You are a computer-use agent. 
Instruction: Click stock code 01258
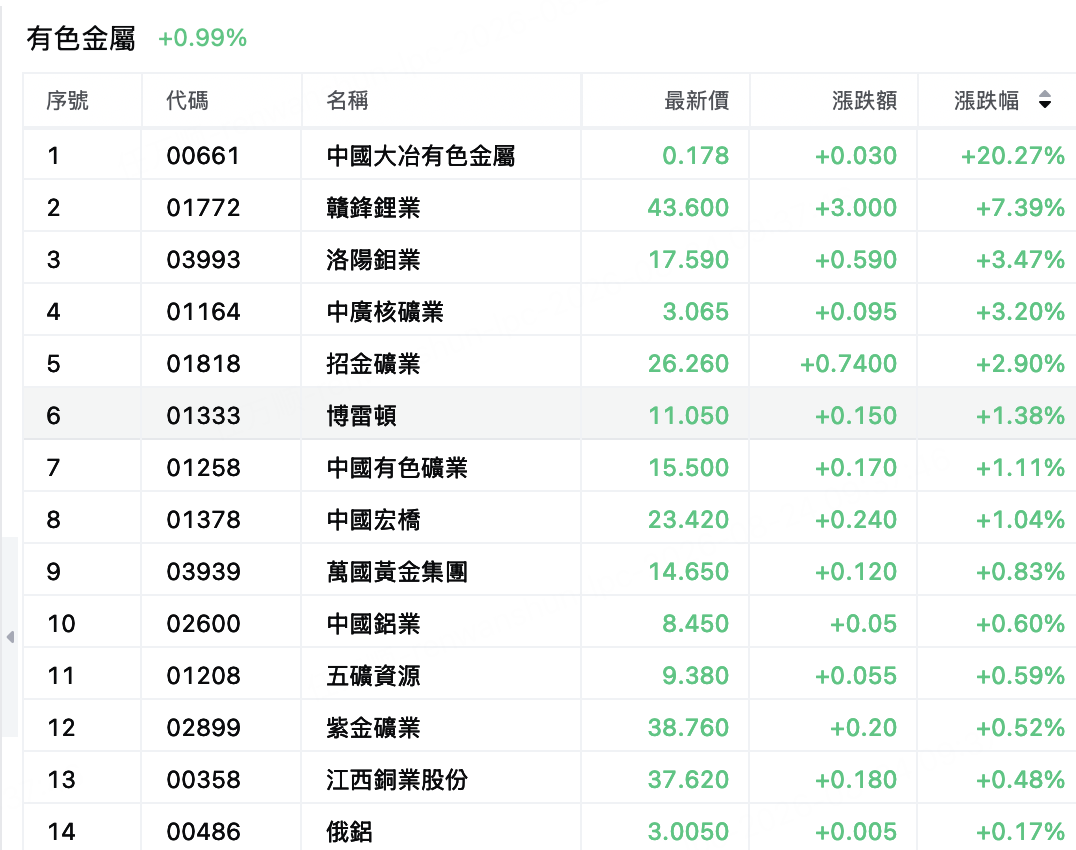[x=203, y=468]
